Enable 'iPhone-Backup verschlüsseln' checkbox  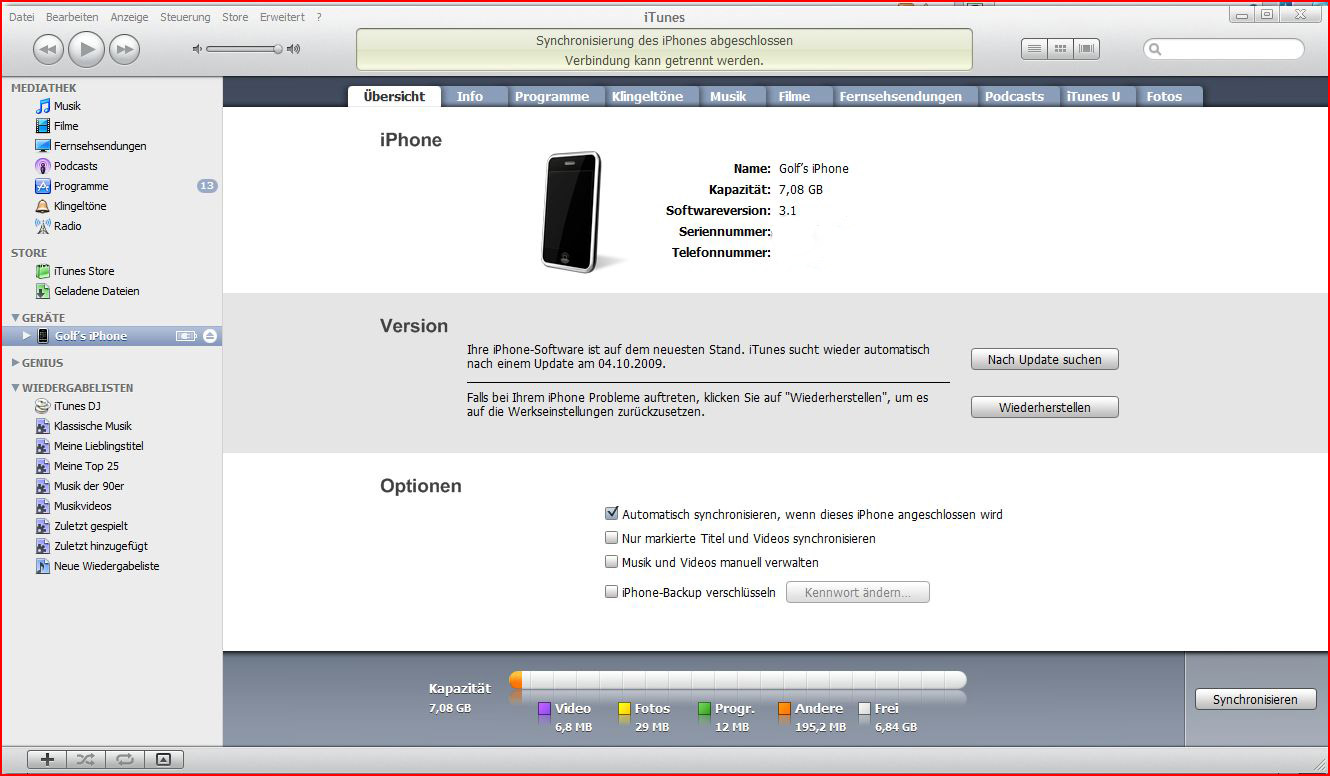tap(612, 592)
